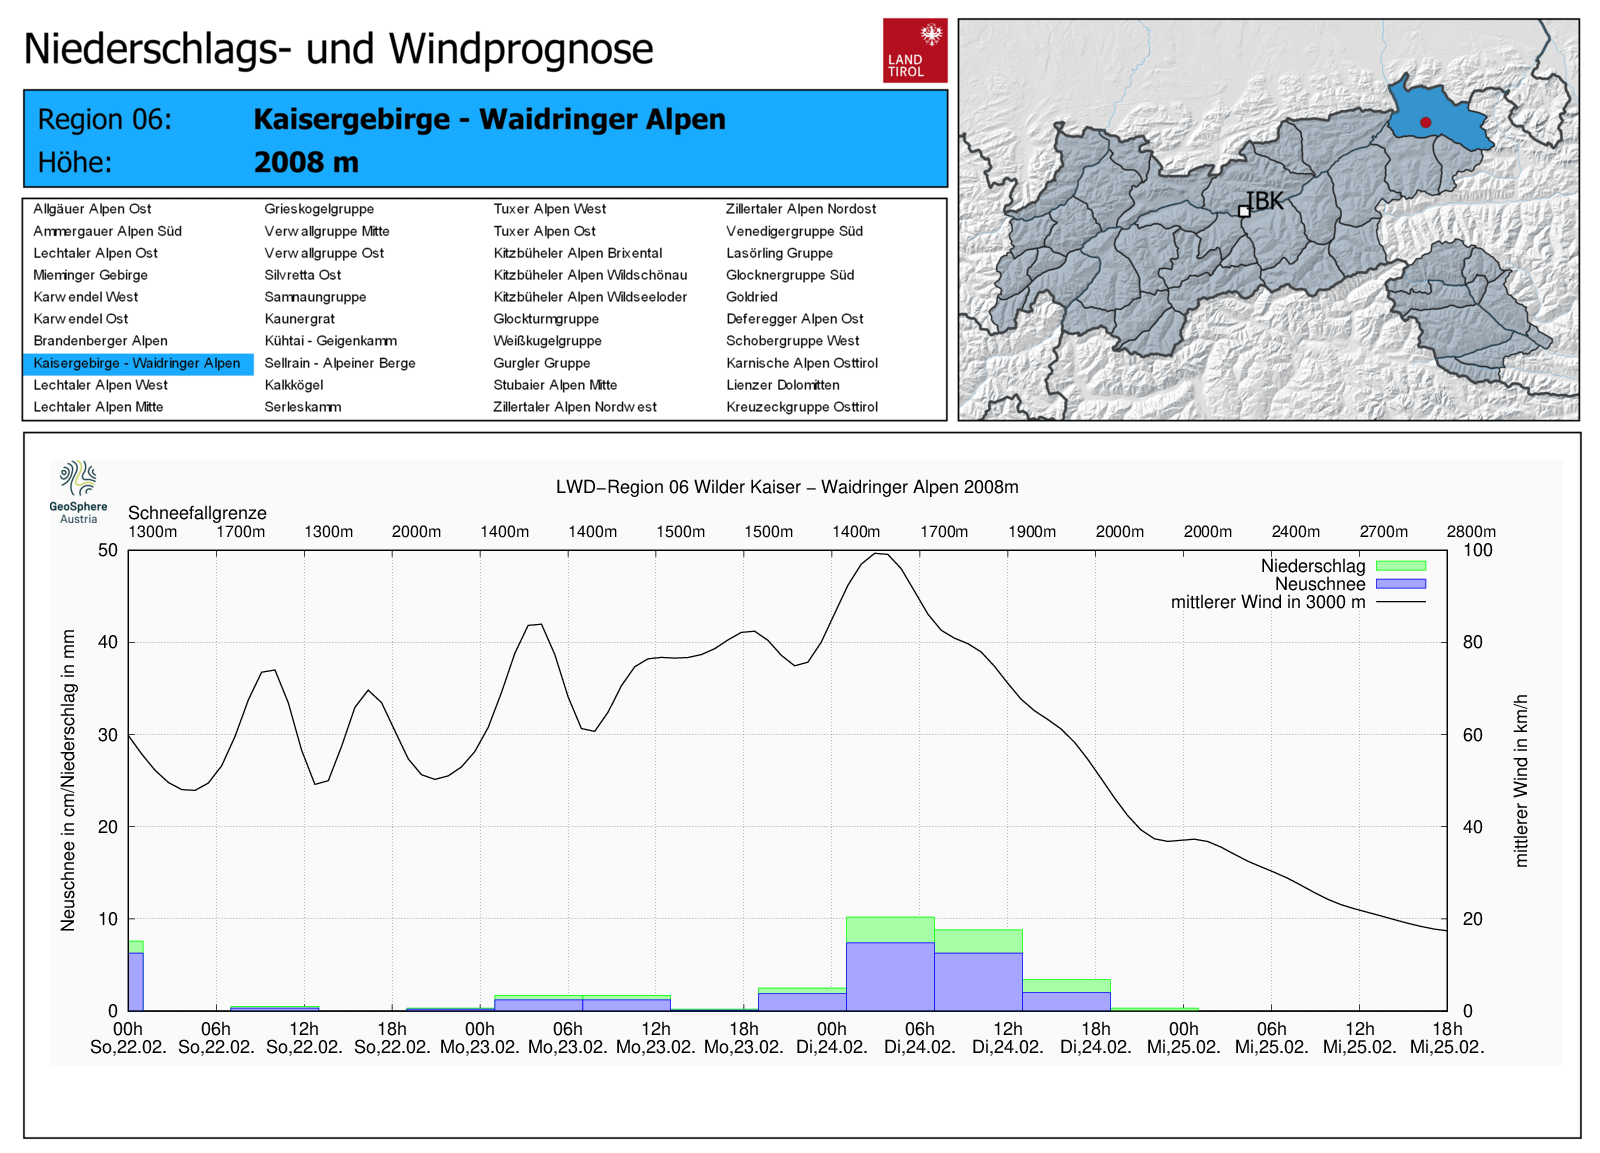This screenshot has width=1600, height=1153.
Task: Select Glocknergruppe Süd region
Action: (x=789, y=275)
